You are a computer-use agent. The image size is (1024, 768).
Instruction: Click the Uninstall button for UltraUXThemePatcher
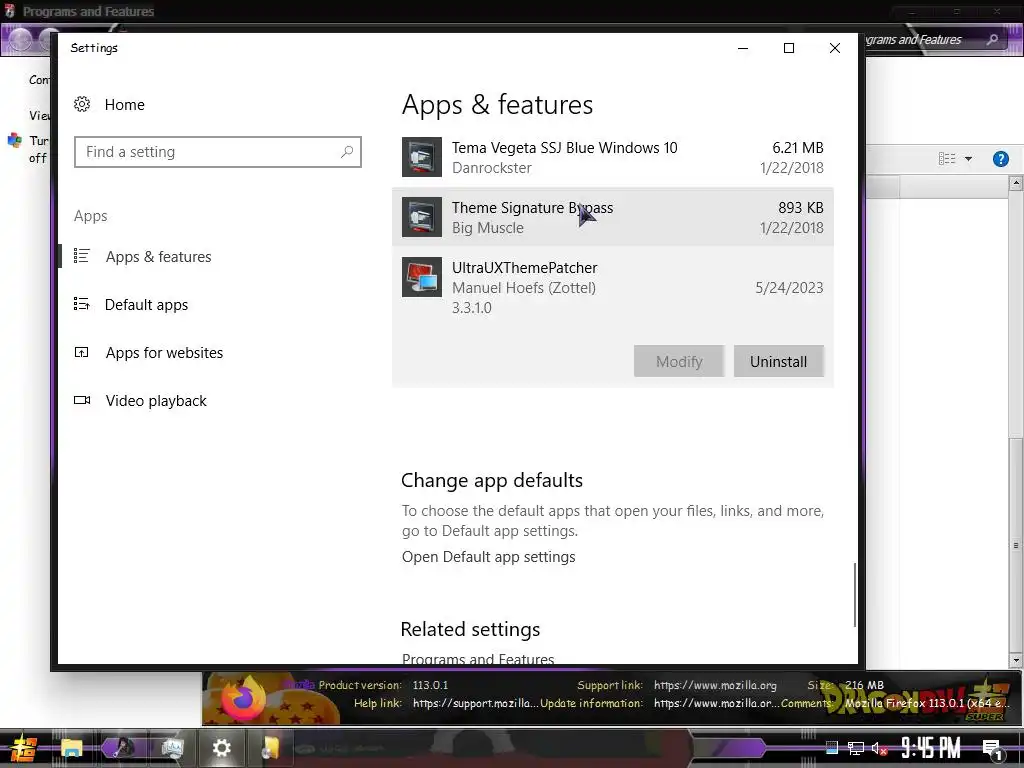click(x=778, y=361)
